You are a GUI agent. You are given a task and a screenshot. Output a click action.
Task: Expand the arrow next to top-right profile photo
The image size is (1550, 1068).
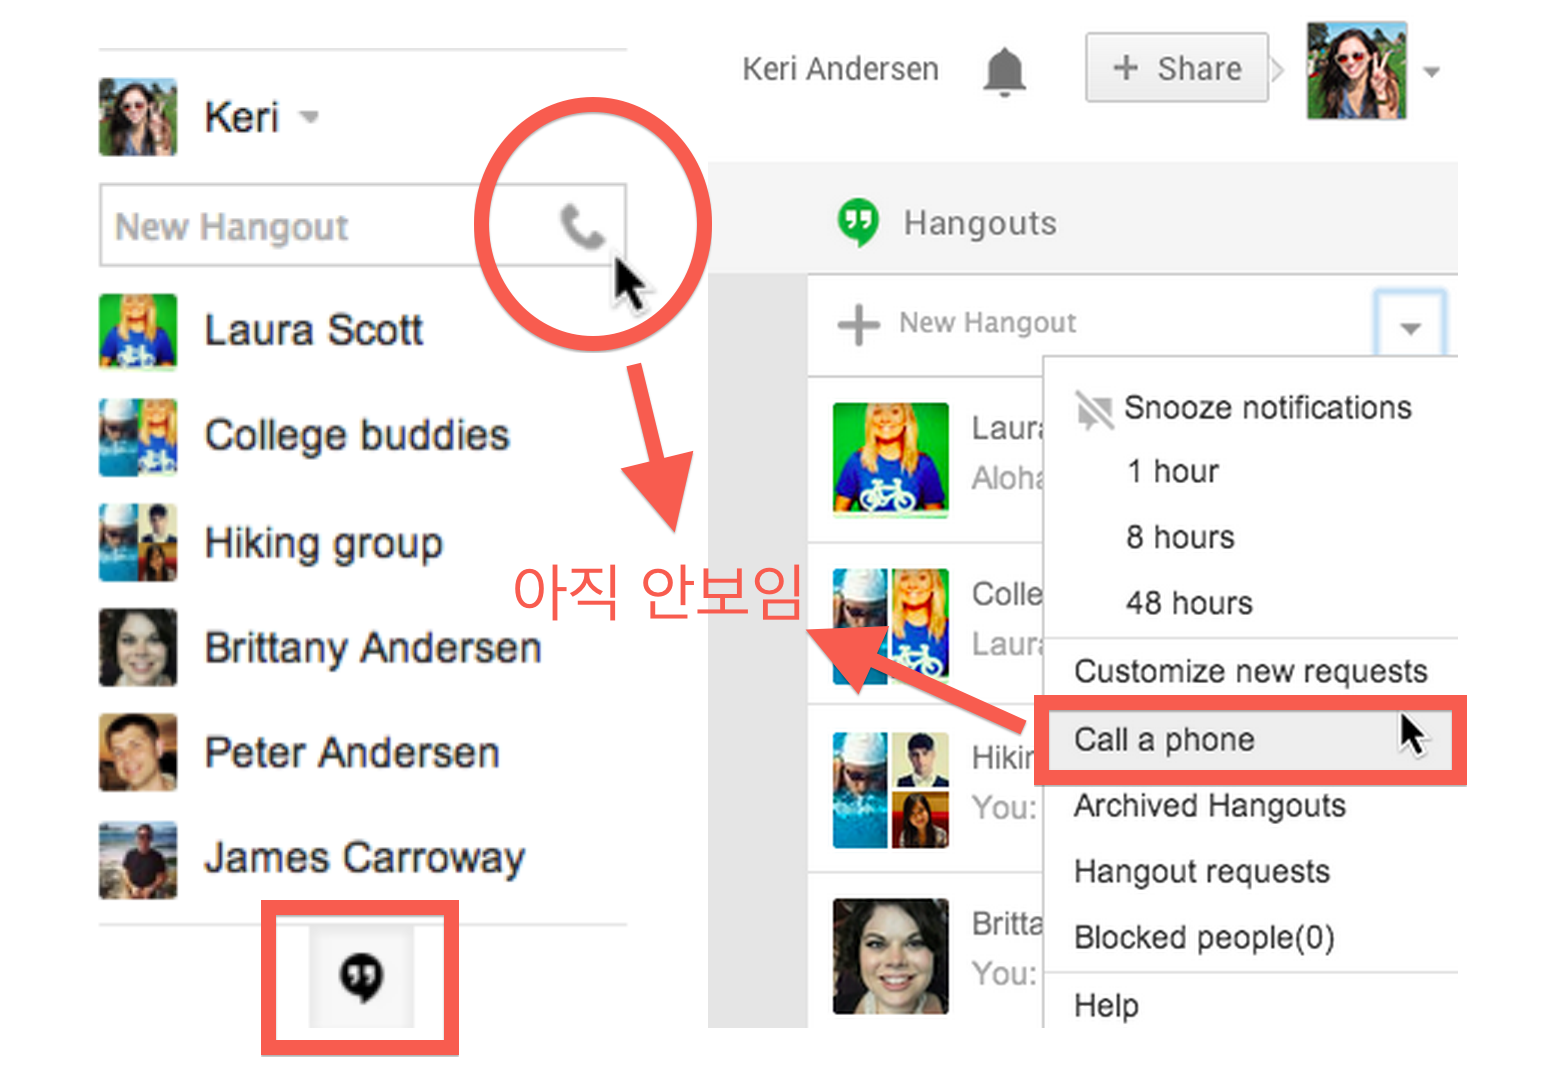click(x=1431, y=72)
